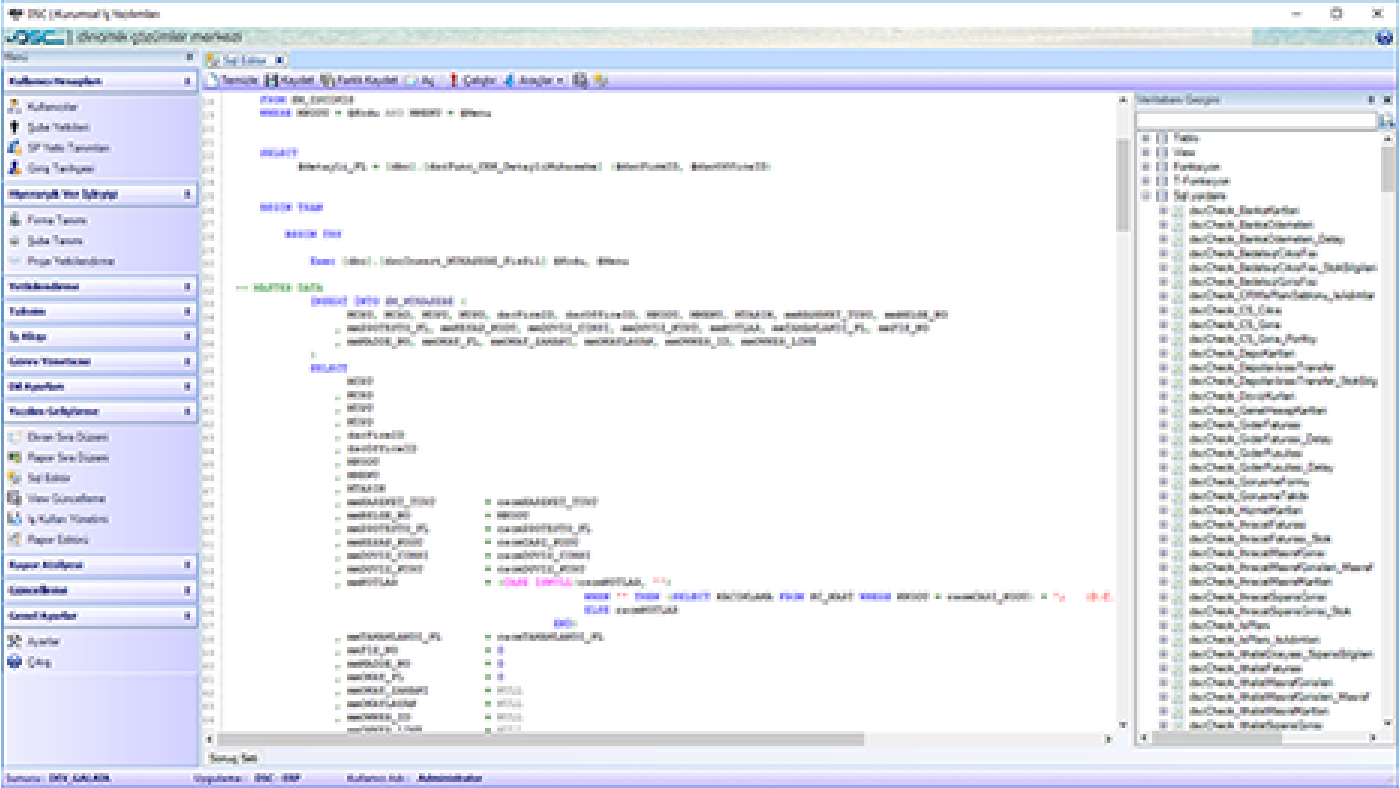Click the last icon in editor toolbar

(x=600, y=80)
